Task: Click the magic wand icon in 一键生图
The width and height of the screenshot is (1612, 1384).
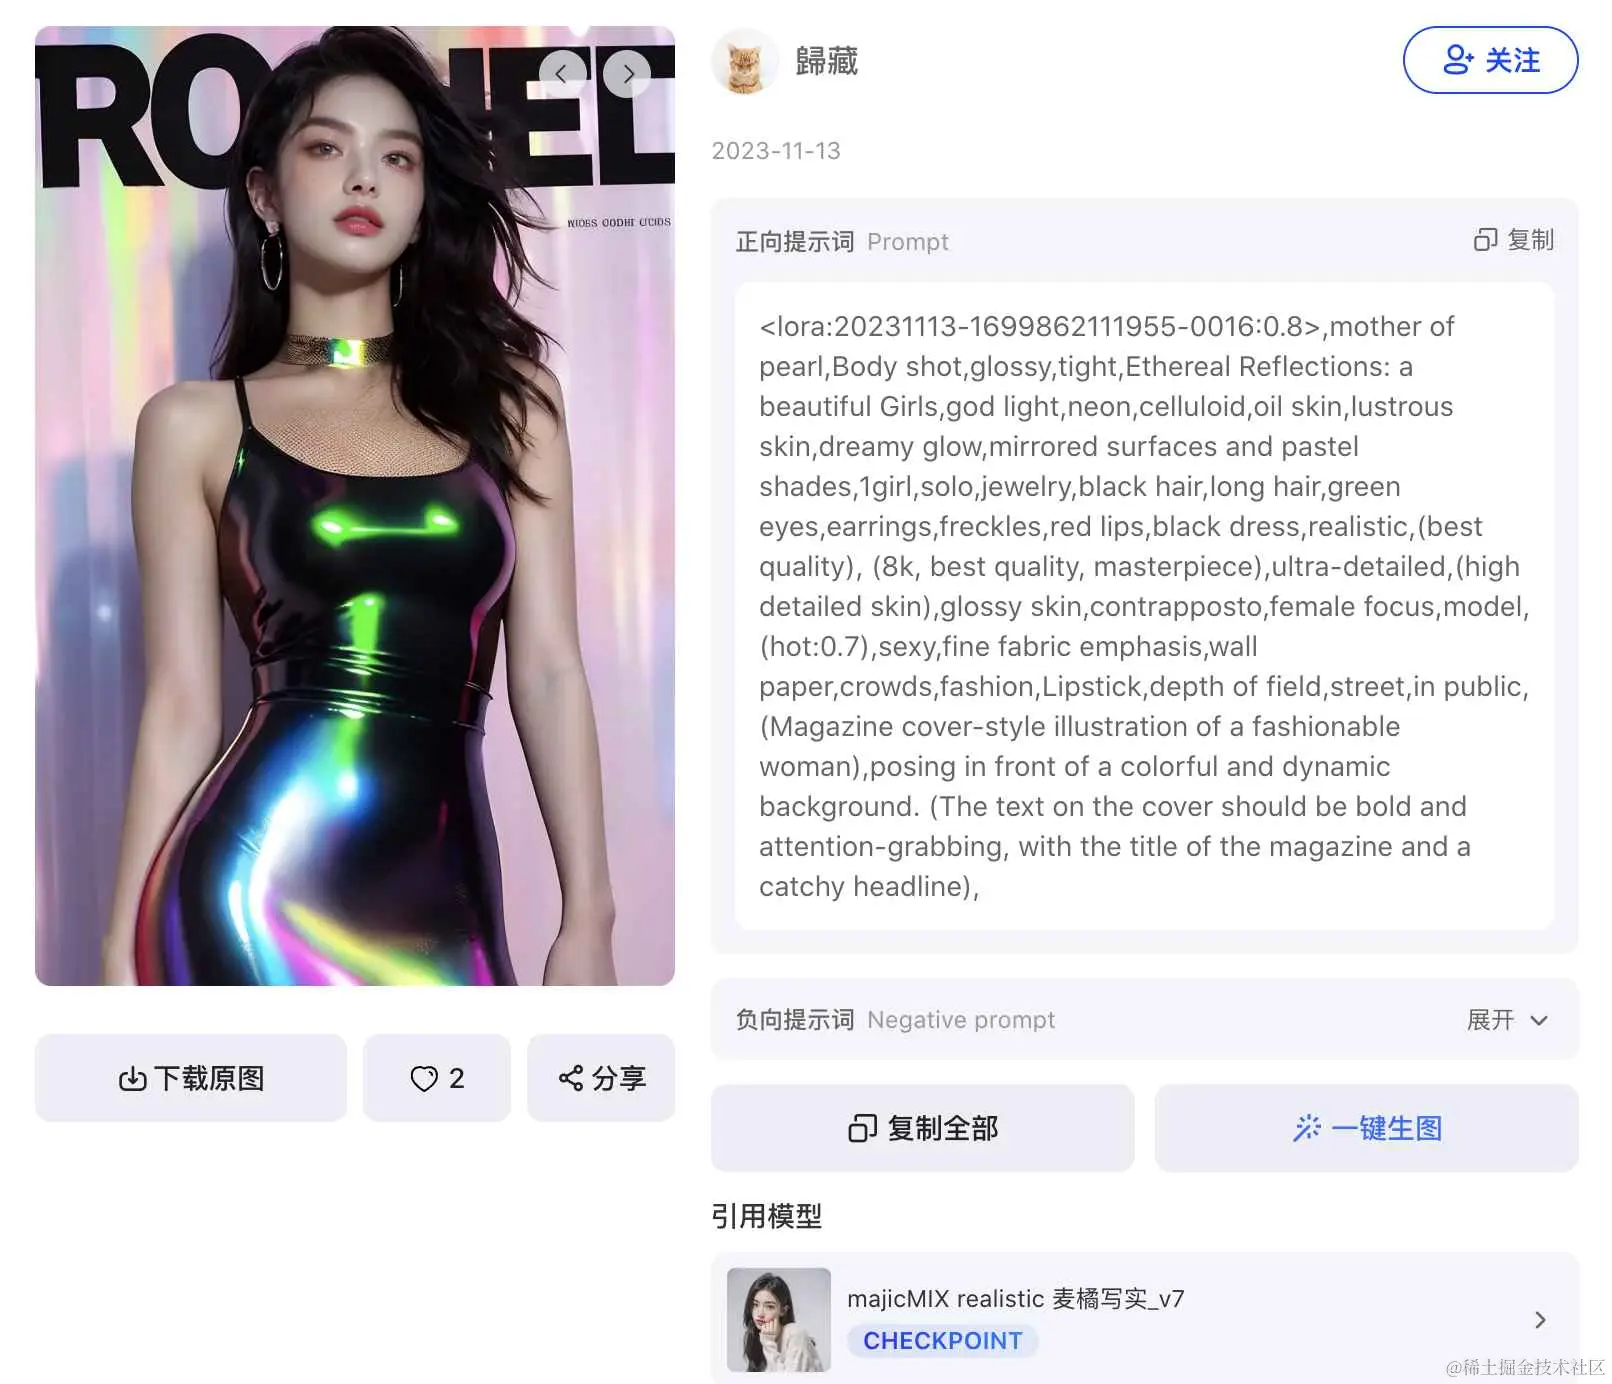Action: pos(1307,1128)
